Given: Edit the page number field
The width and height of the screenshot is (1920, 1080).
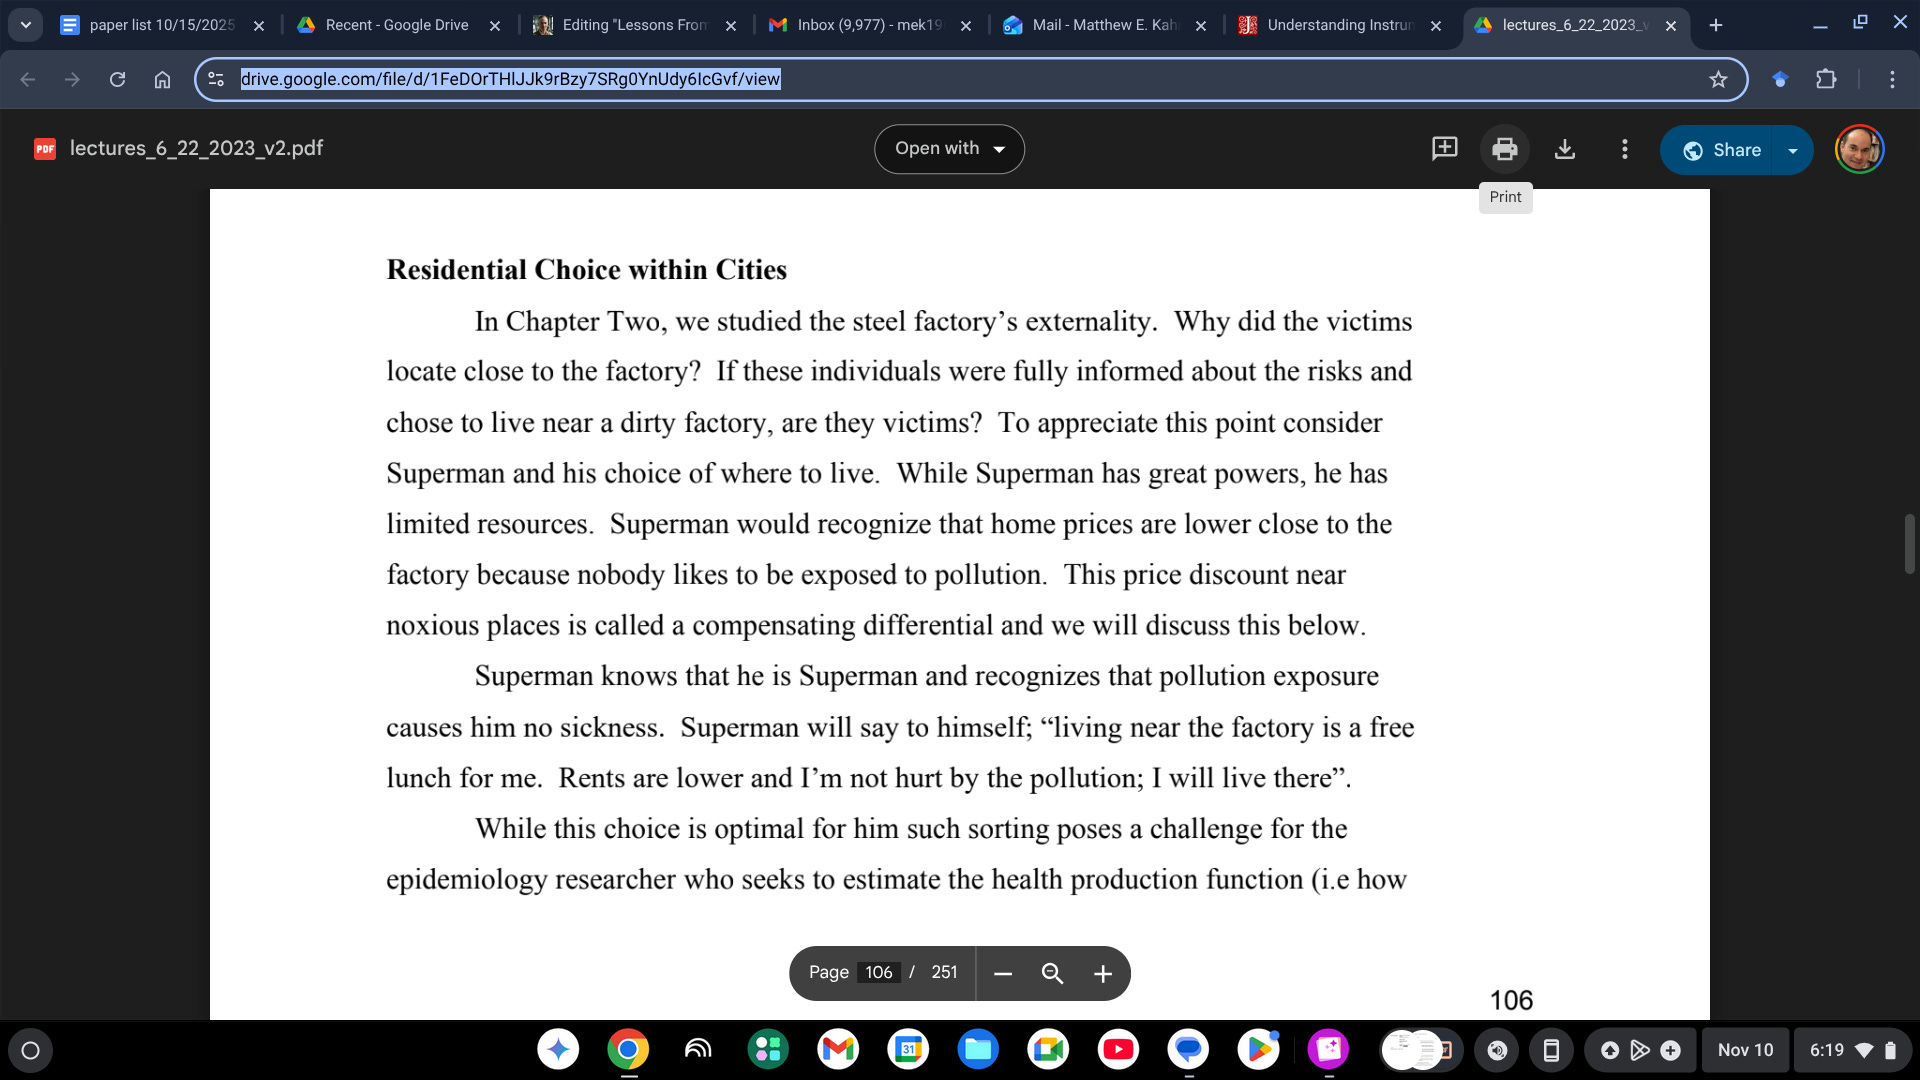Looking at the screenshot, I should 879,973.
